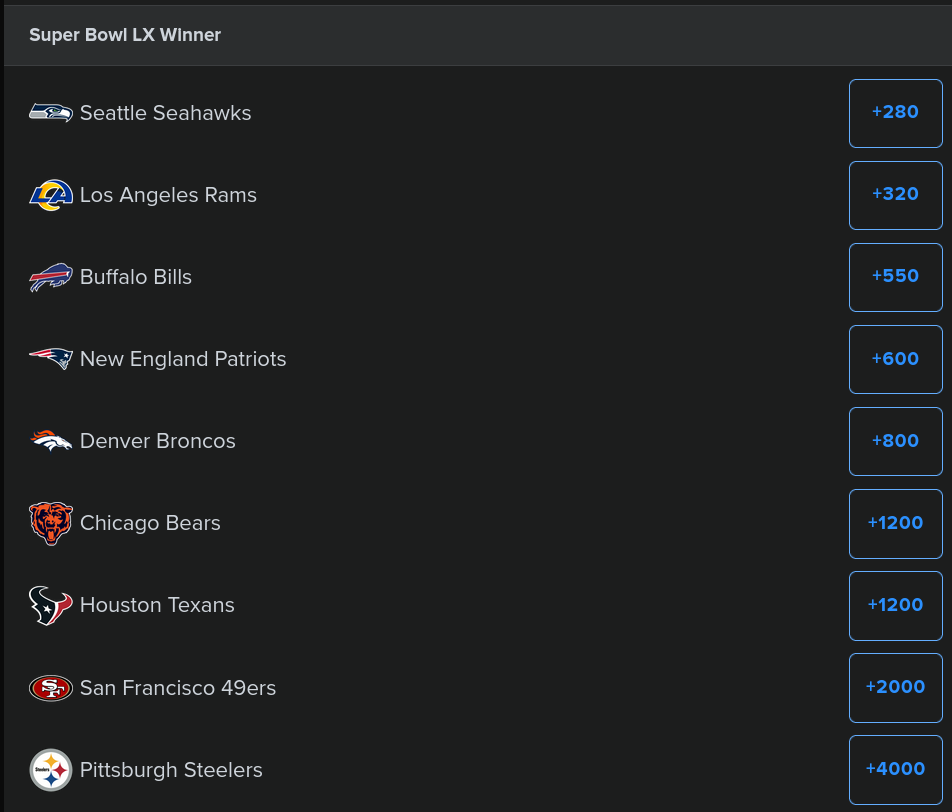Select Seahawks +280 odds button
Image resolution: width=952 pixels, height=812 pixels.
click(896, 113)
